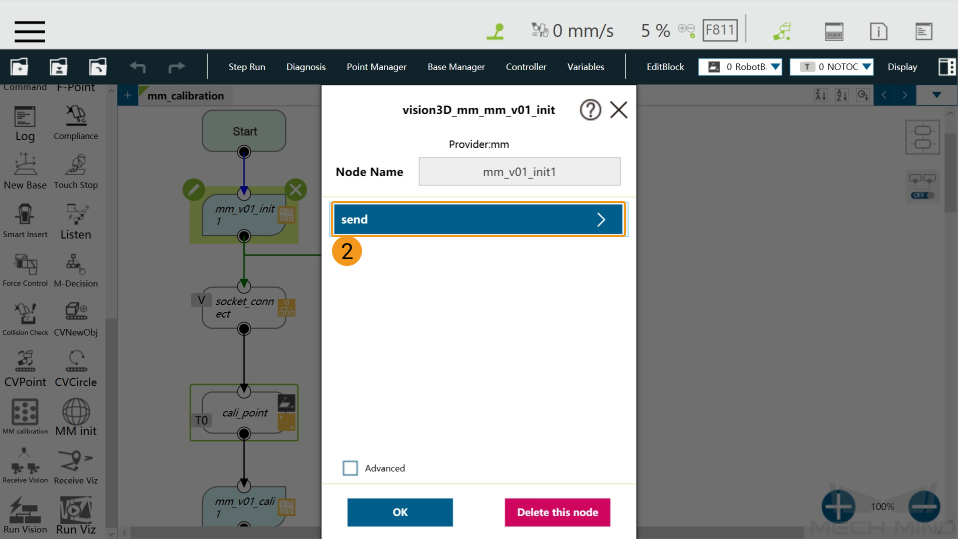Screen dimensions: 958x539
Task: Switch to the mm_calibration tab
Action: [x=185, y=96]
